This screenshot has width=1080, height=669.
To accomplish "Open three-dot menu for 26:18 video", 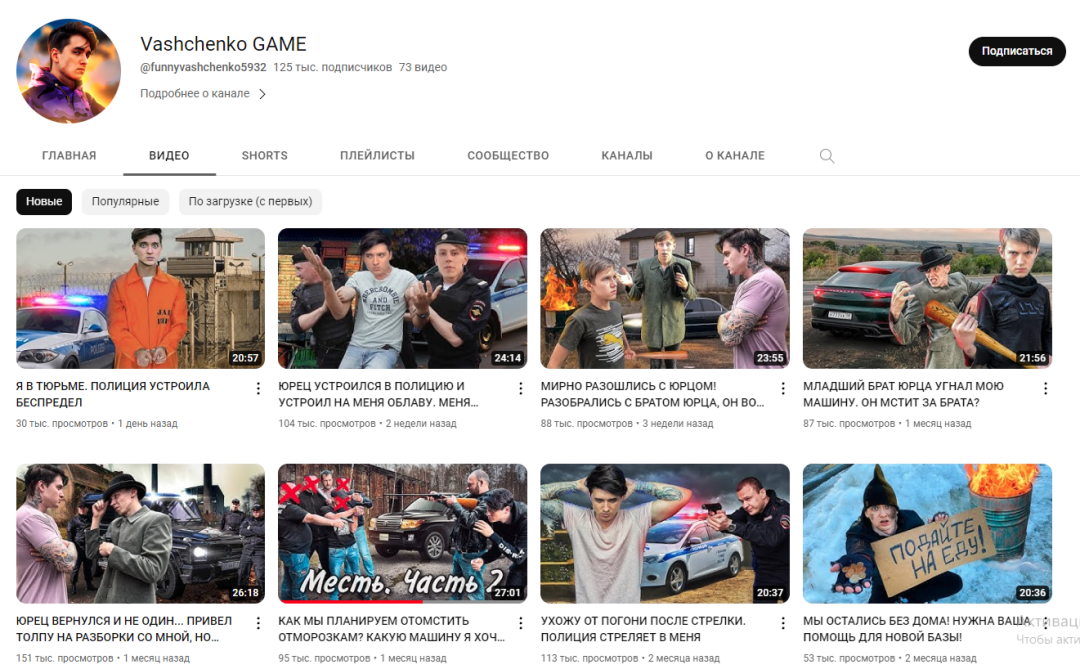I will pyautogui.click(x=258, y=623).
